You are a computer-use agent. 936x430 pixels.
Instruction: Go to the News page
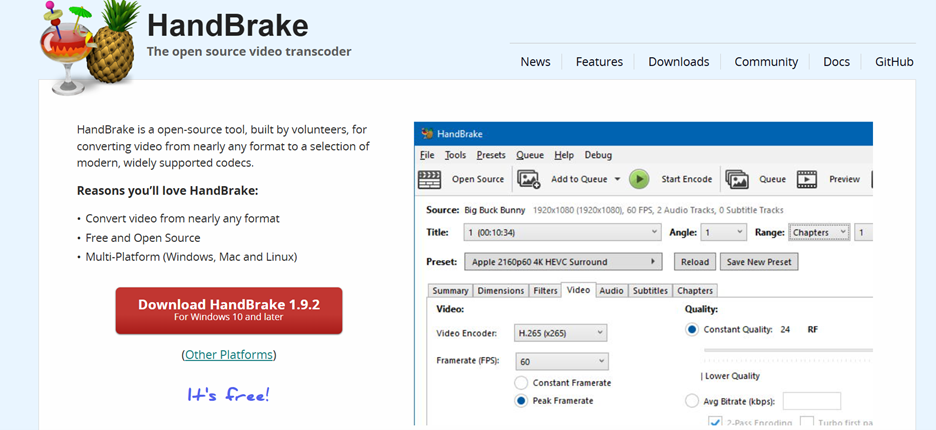point(535,62)
